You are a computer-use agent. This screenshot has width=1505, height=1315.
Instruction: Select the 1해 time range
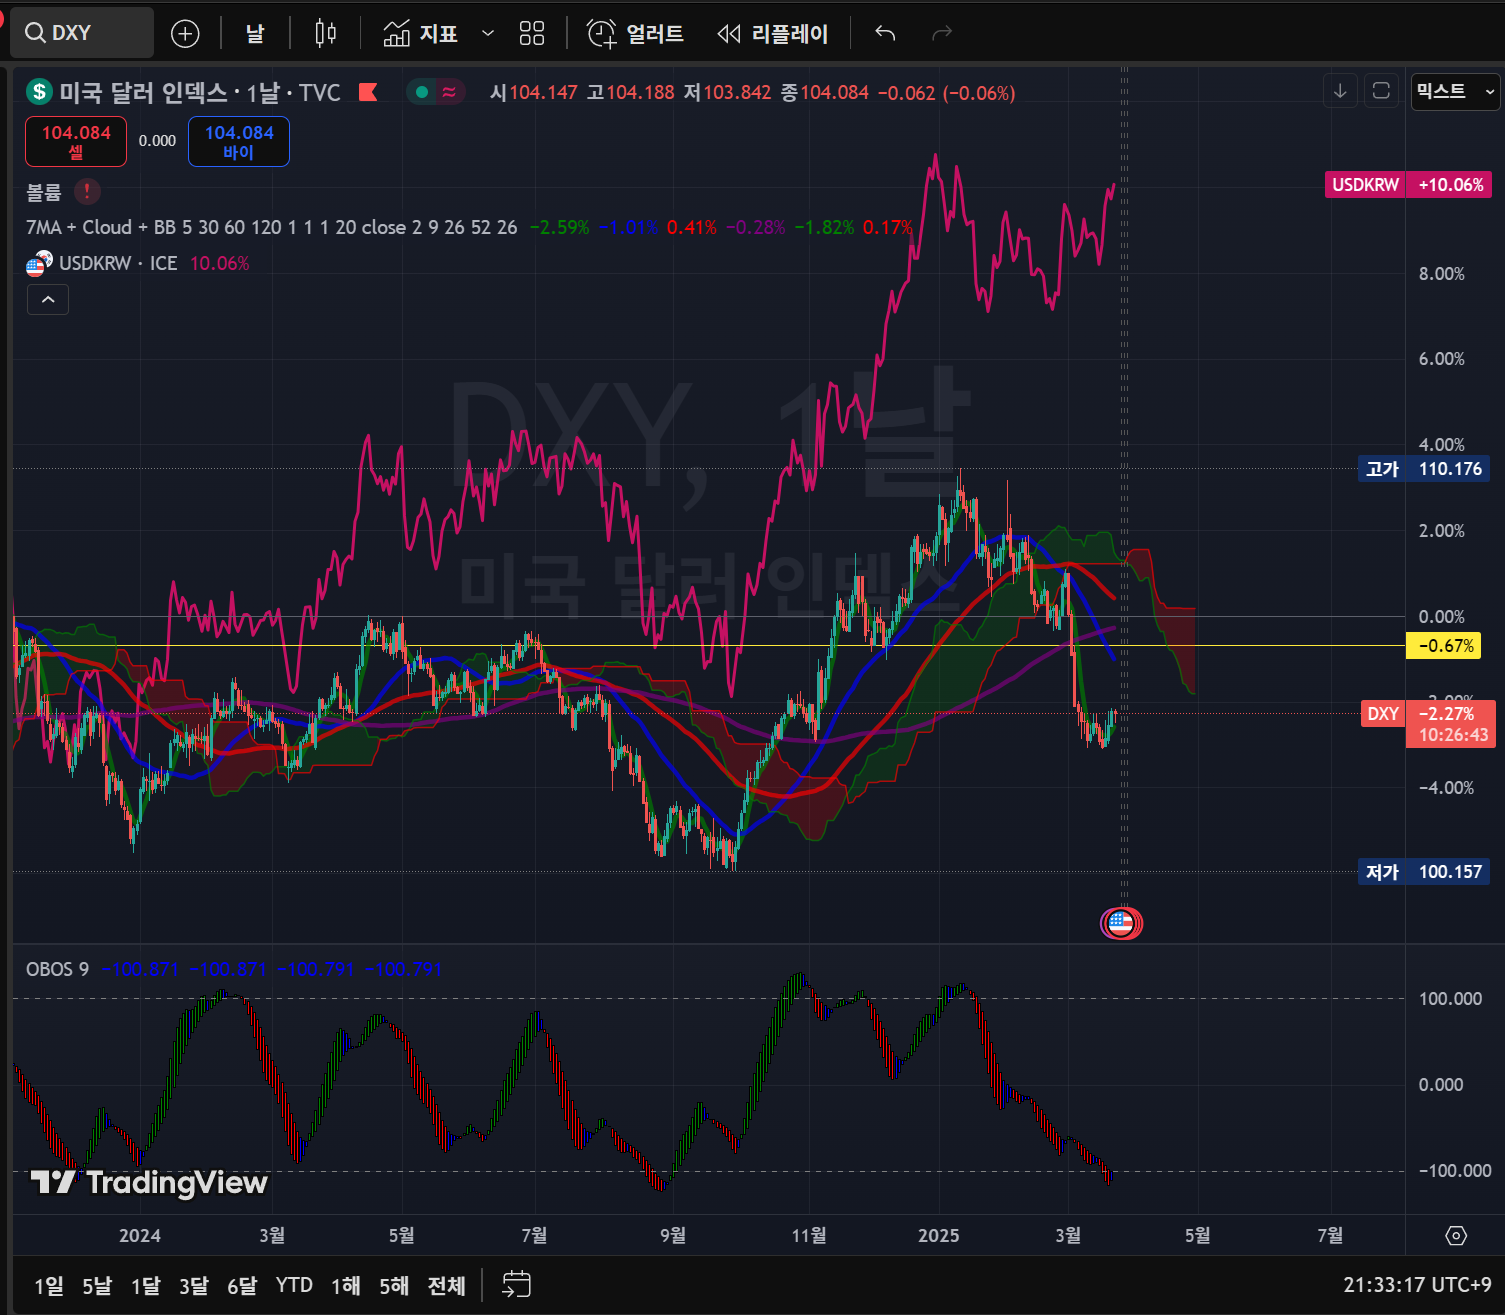pos(345,1285)
